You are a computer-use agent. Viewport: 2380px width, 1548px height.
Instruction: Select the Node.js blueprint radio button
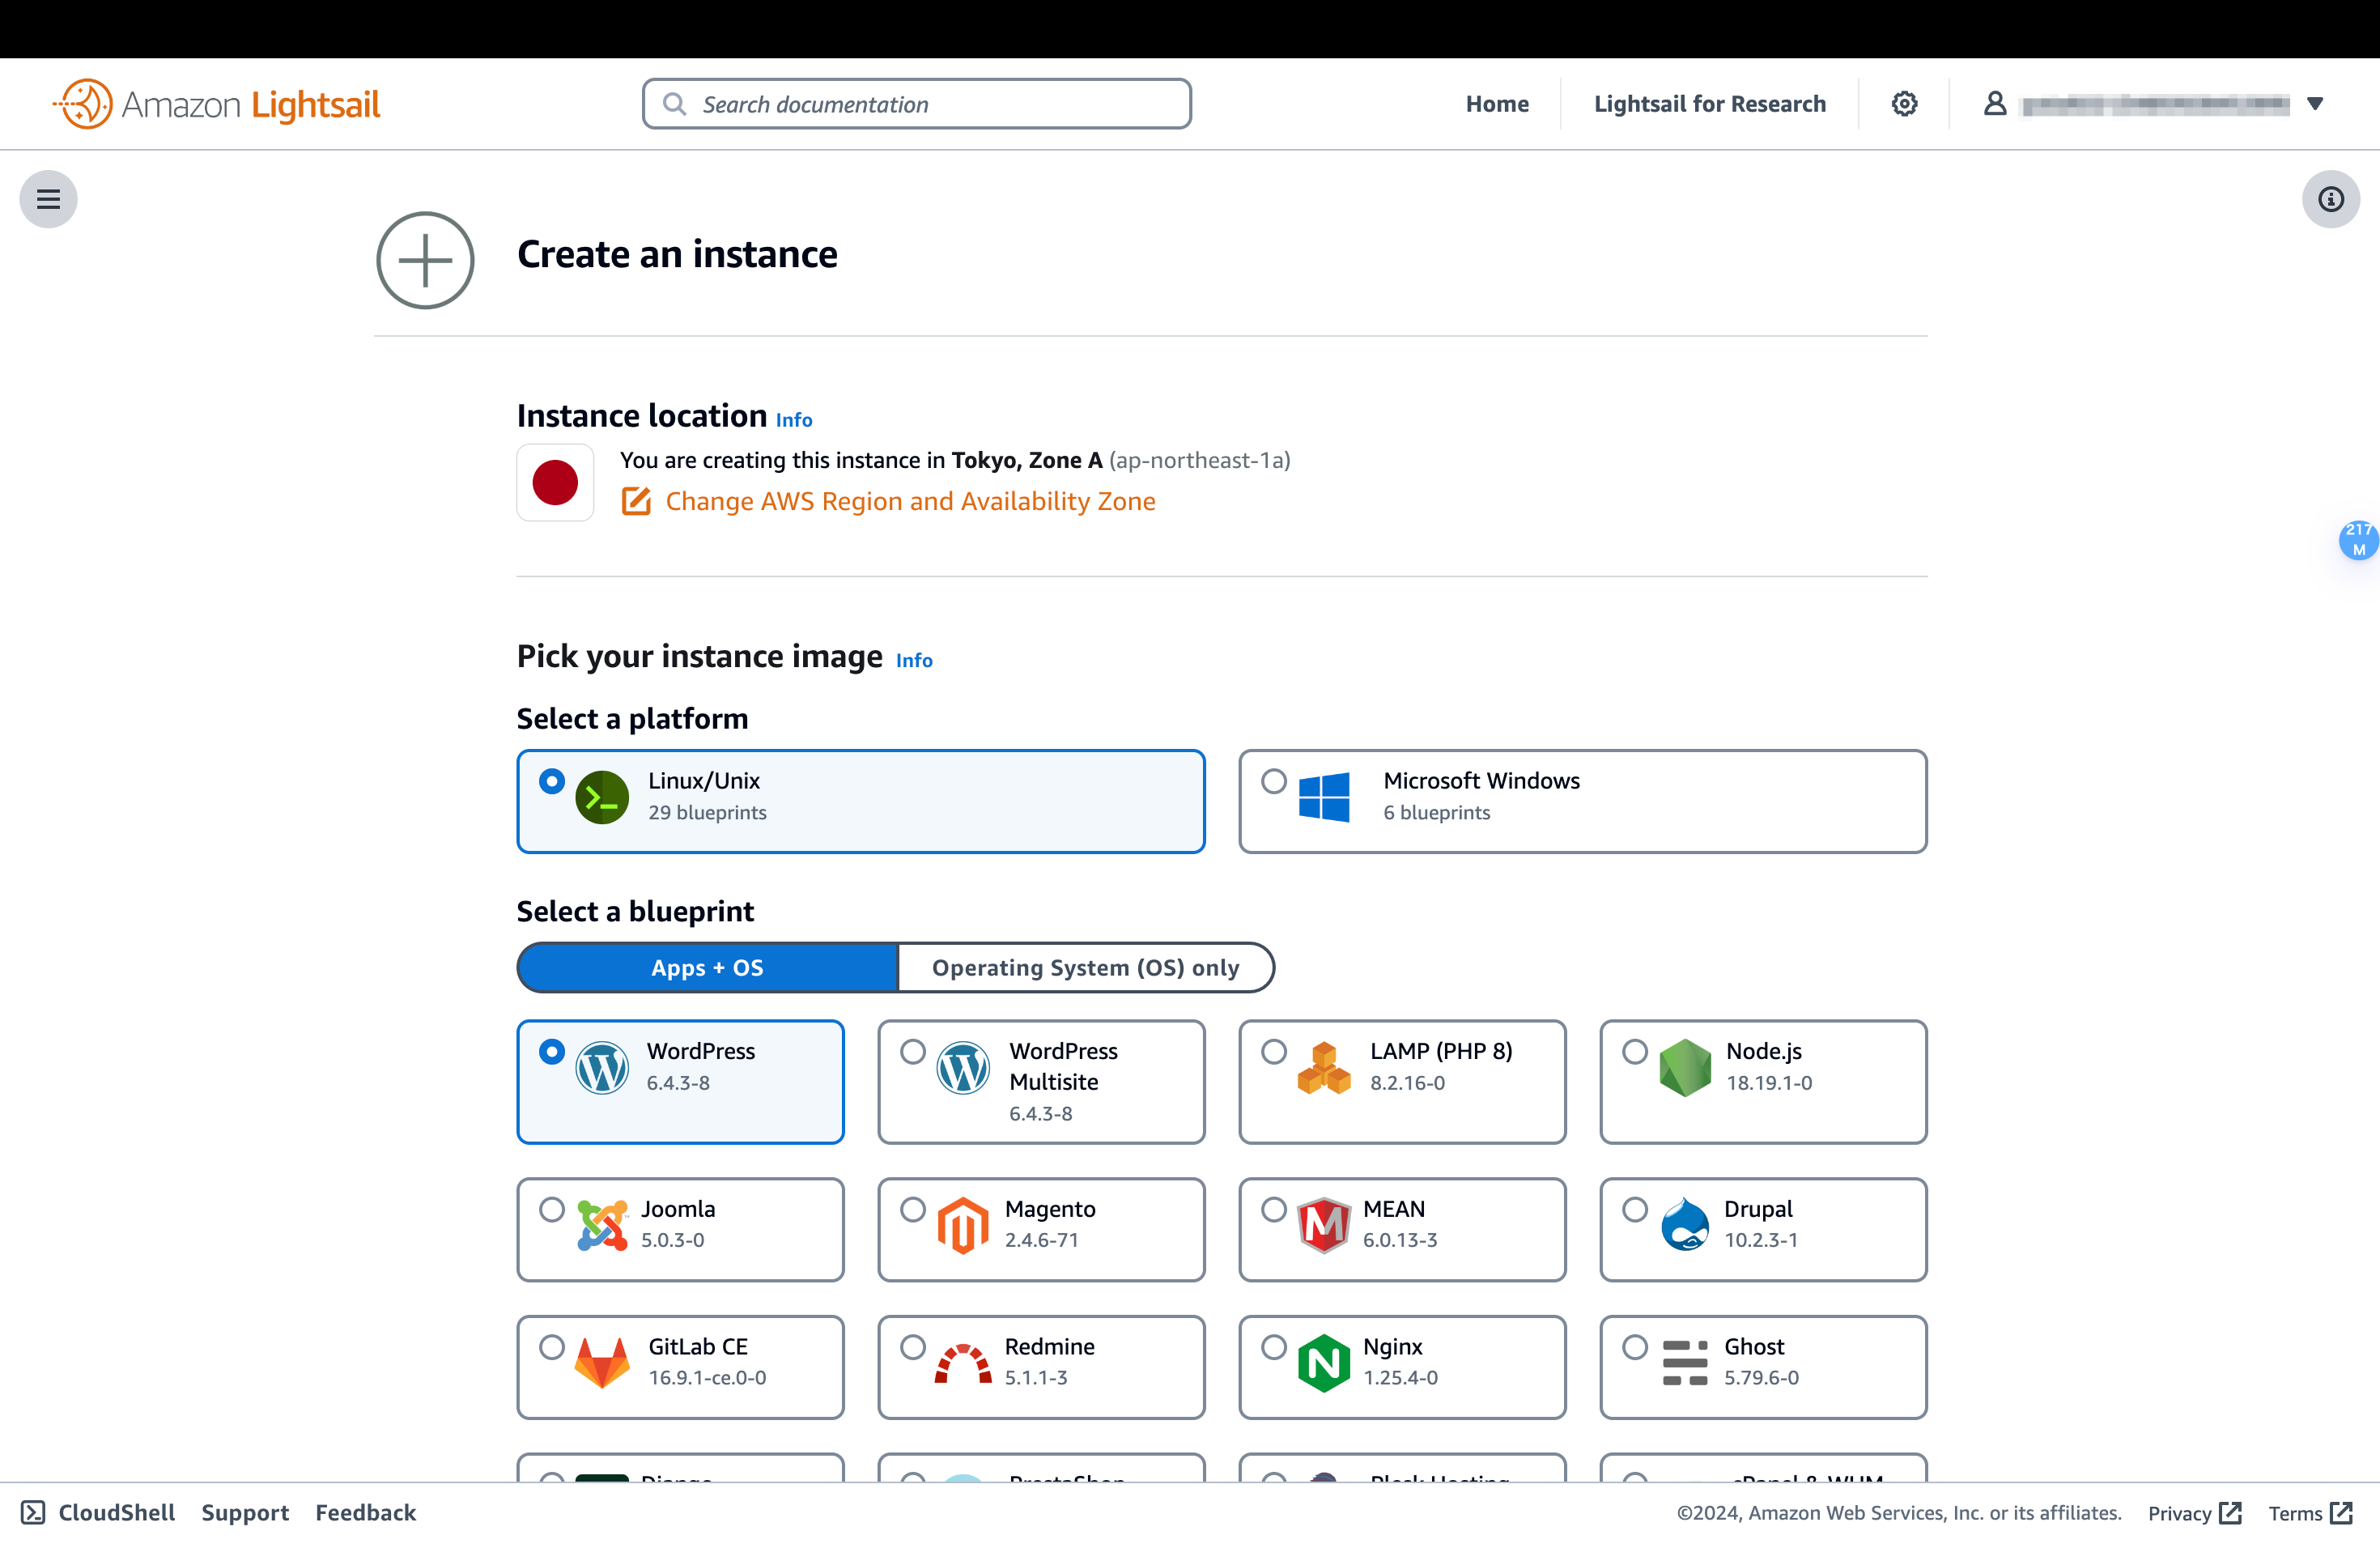pyautogui.click(x=1635, y=1051)
